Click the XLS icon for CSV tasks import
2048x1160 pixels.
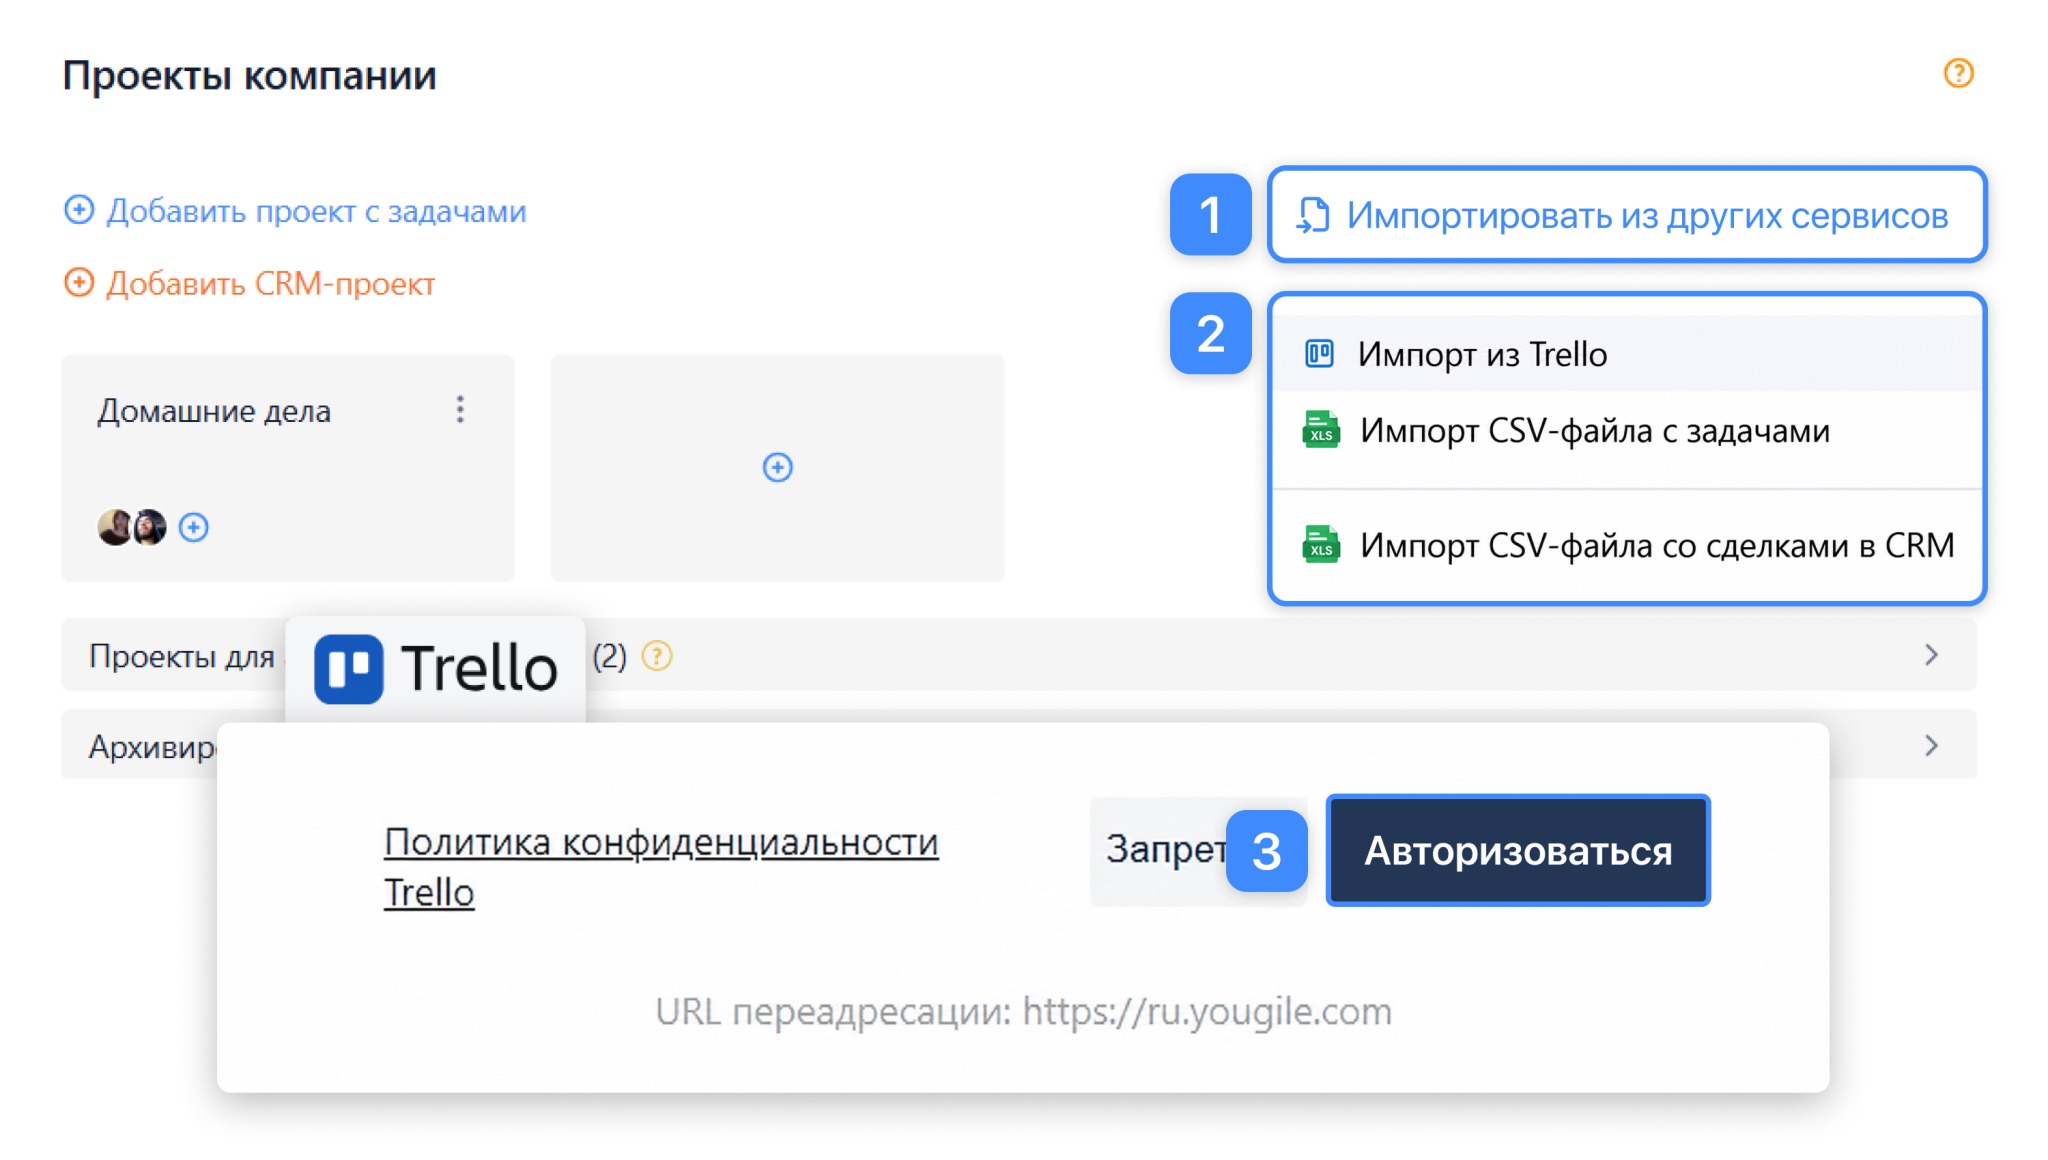click(x=1321, y=431)
